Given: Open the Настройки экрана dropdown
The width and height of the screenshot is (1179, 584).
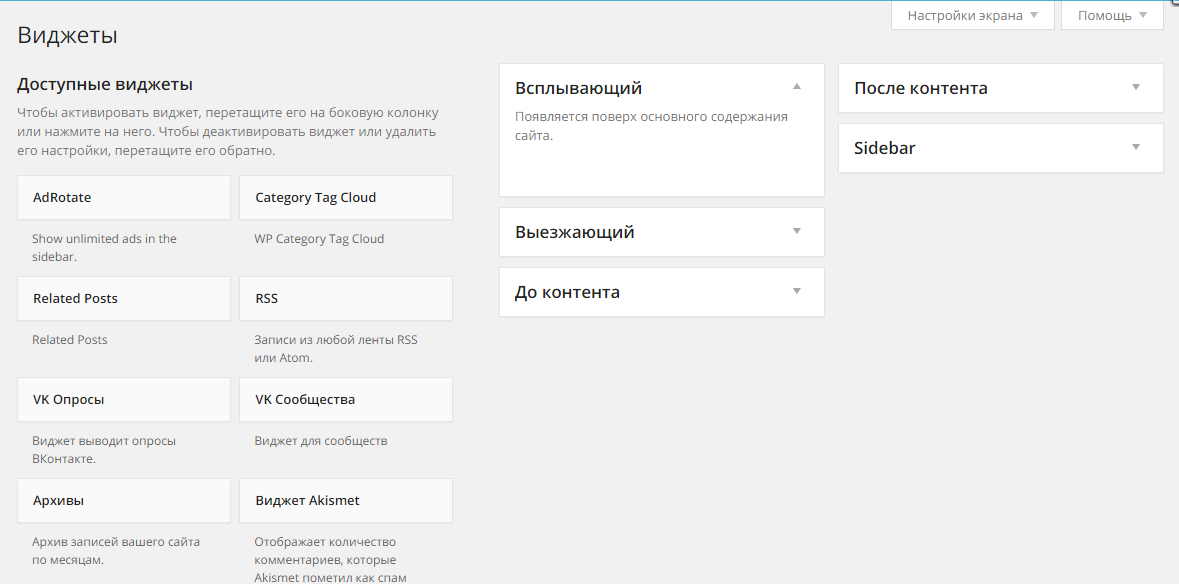Looking at the screenshot, I should tap(972, 16).
